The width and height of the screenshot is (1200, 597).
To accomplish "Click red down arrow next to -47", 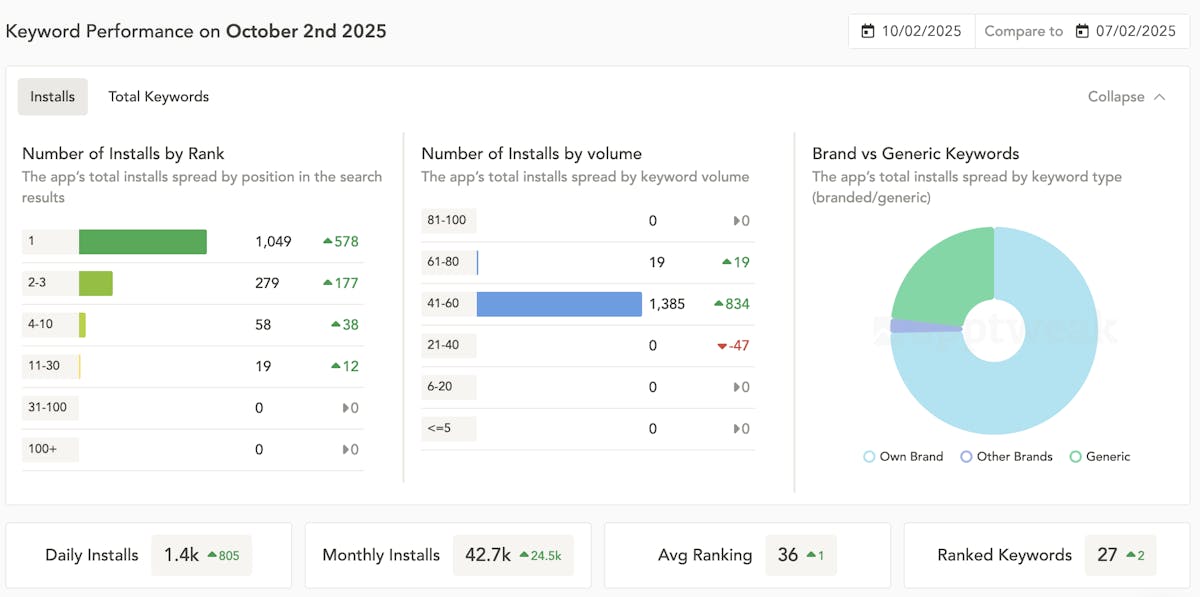I will pyautogui.click(x=722, y=346).
